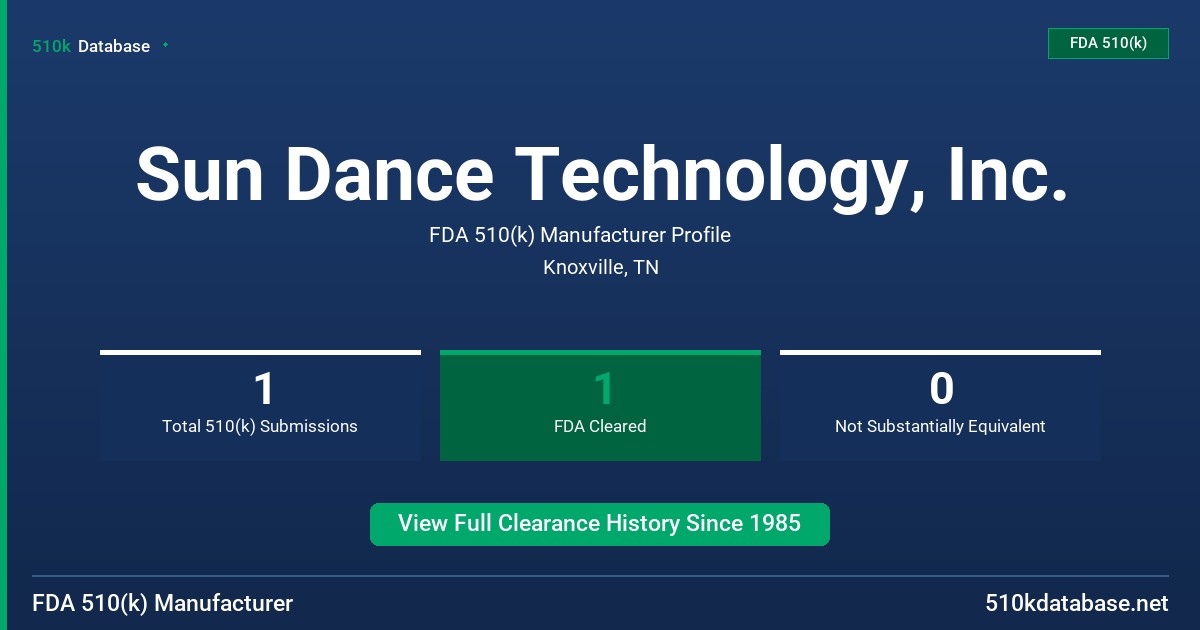This screenshot has height=630, width=1200.
Task: Open View Full Clearance History Since 1985
Action: (600, 524)
